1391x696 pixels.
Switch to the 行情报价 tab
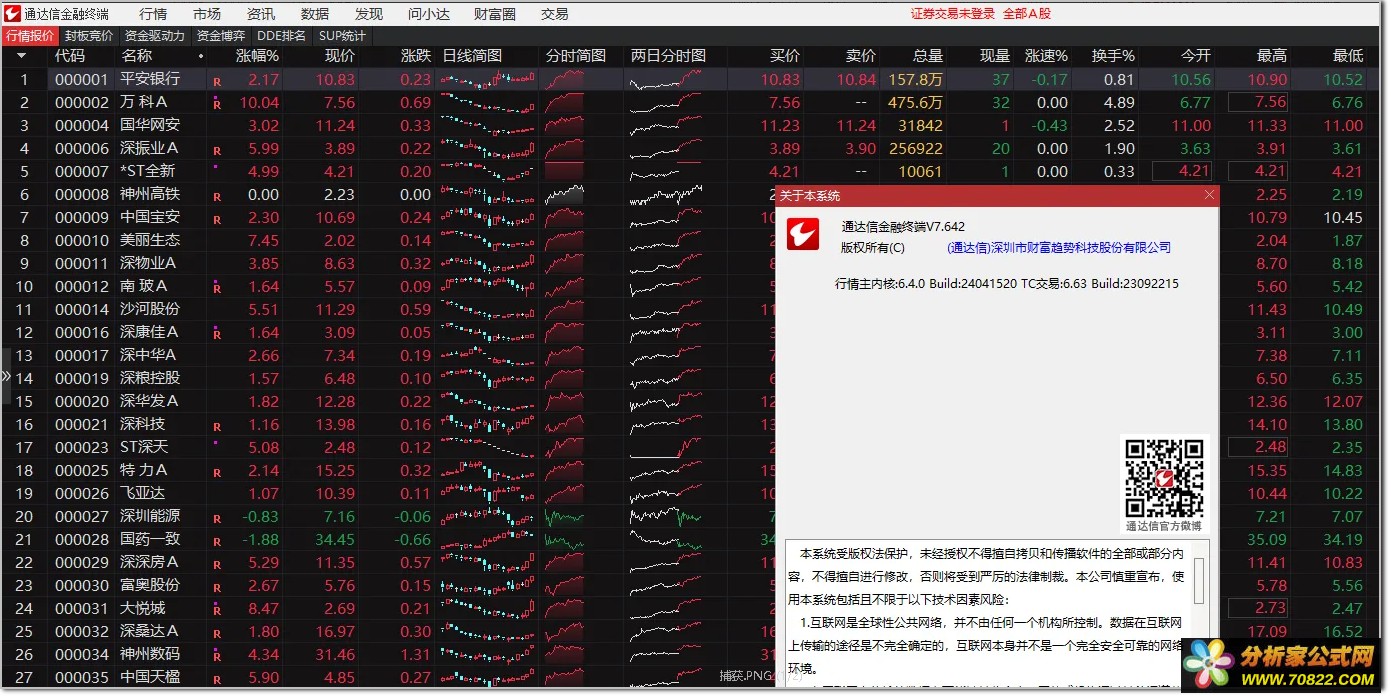pos(30,36)
